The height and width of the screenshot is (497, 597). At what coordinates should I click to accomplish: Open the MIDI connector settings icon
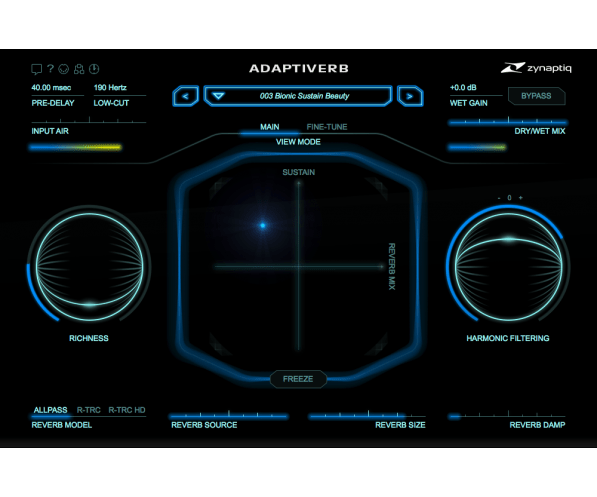point(64,69)
